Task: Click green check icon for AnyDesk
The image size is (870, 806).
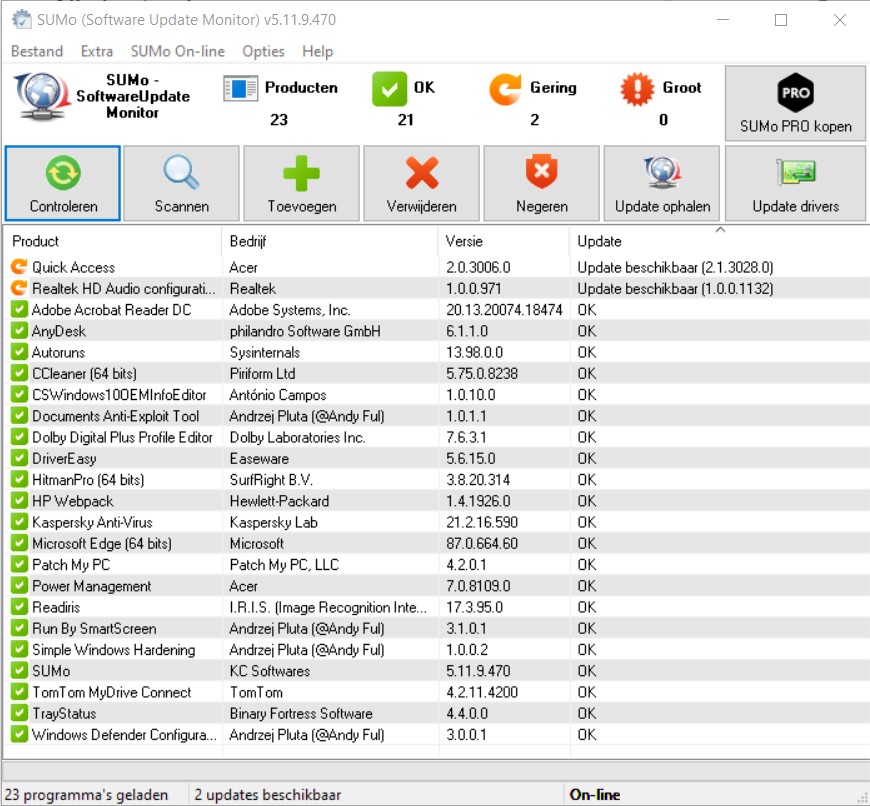Action: point(19,331)
